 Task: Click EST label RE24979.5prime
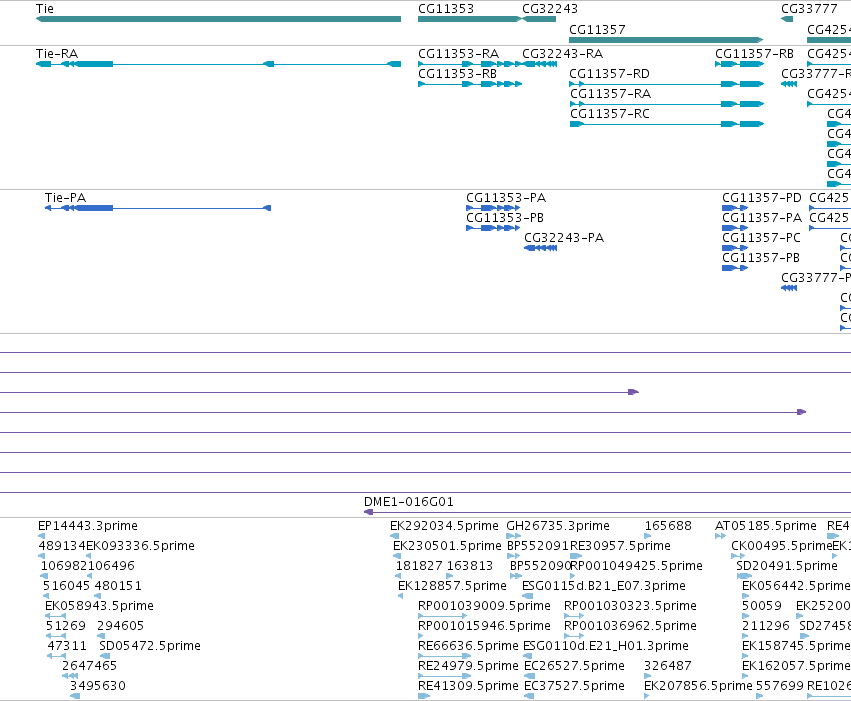468,666
